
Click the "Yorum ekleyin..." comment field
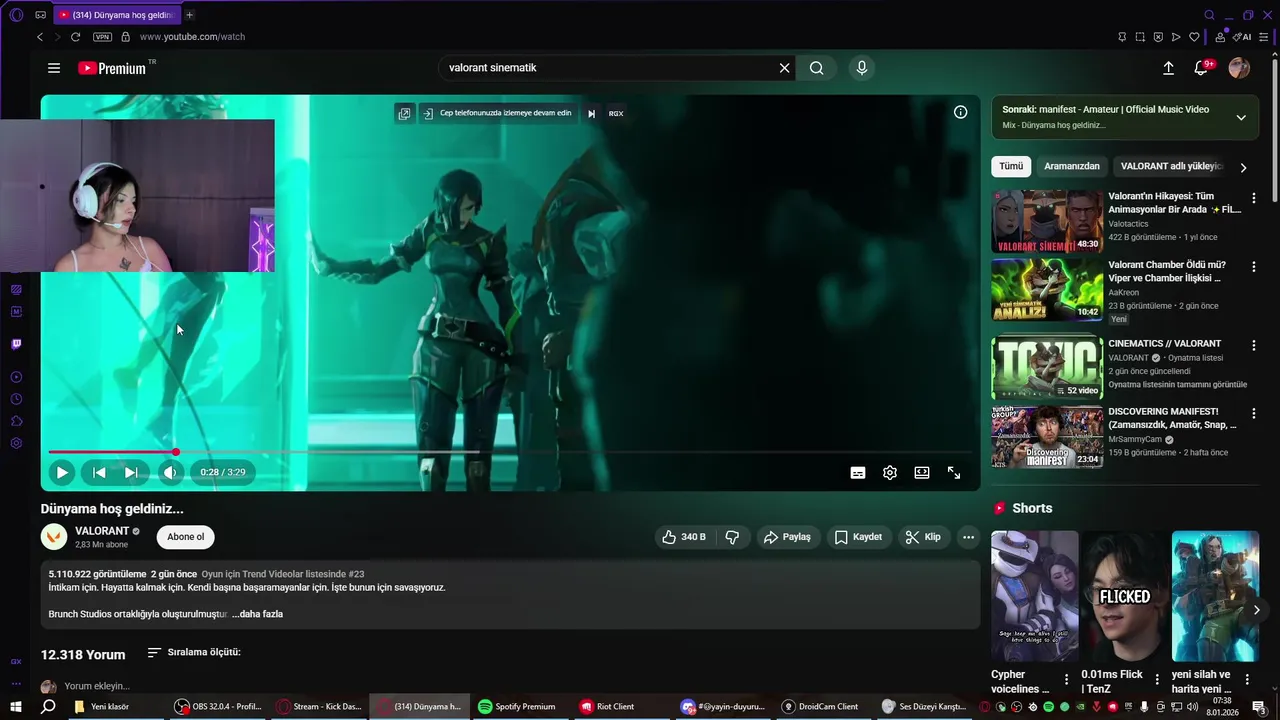pyautogui.click(x=97, y=686)
